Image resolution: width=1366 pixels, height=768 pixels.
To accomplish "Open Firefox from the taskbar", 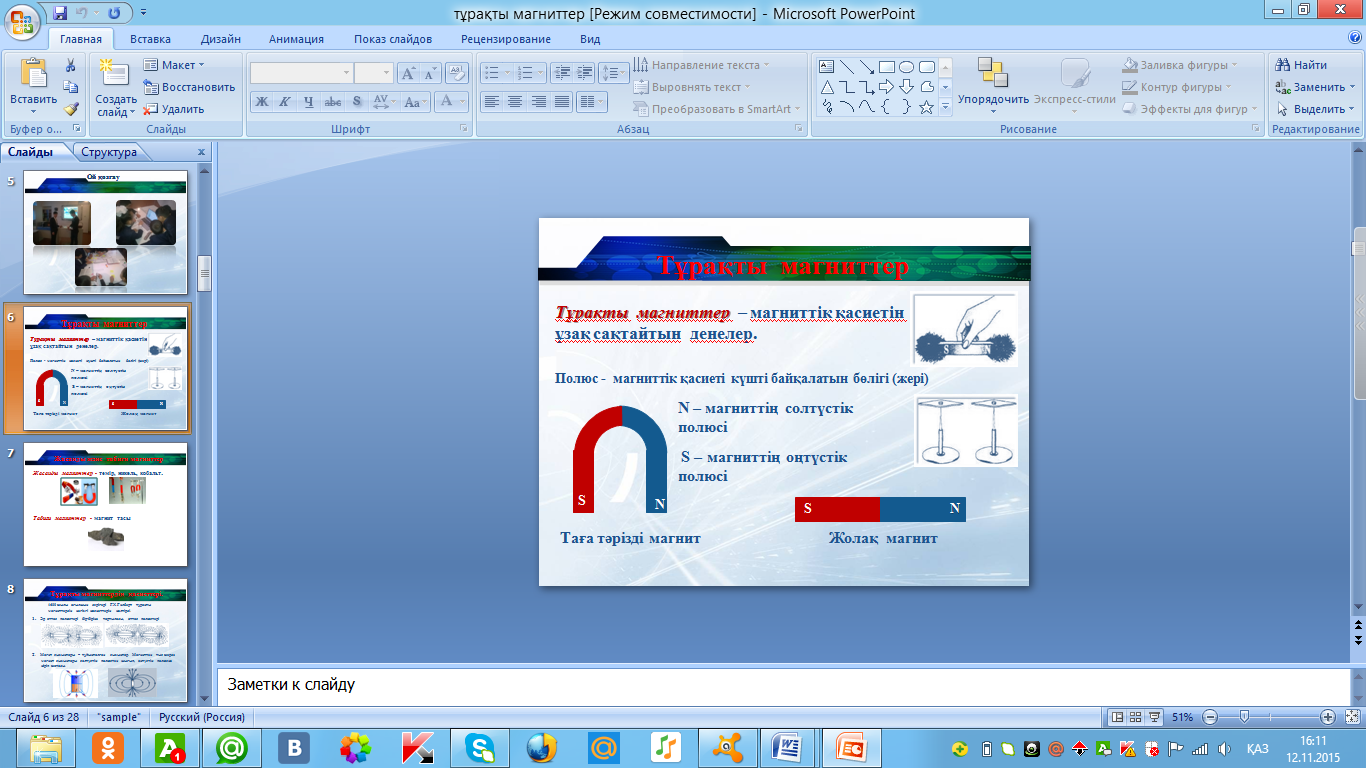I will point(541,747).
